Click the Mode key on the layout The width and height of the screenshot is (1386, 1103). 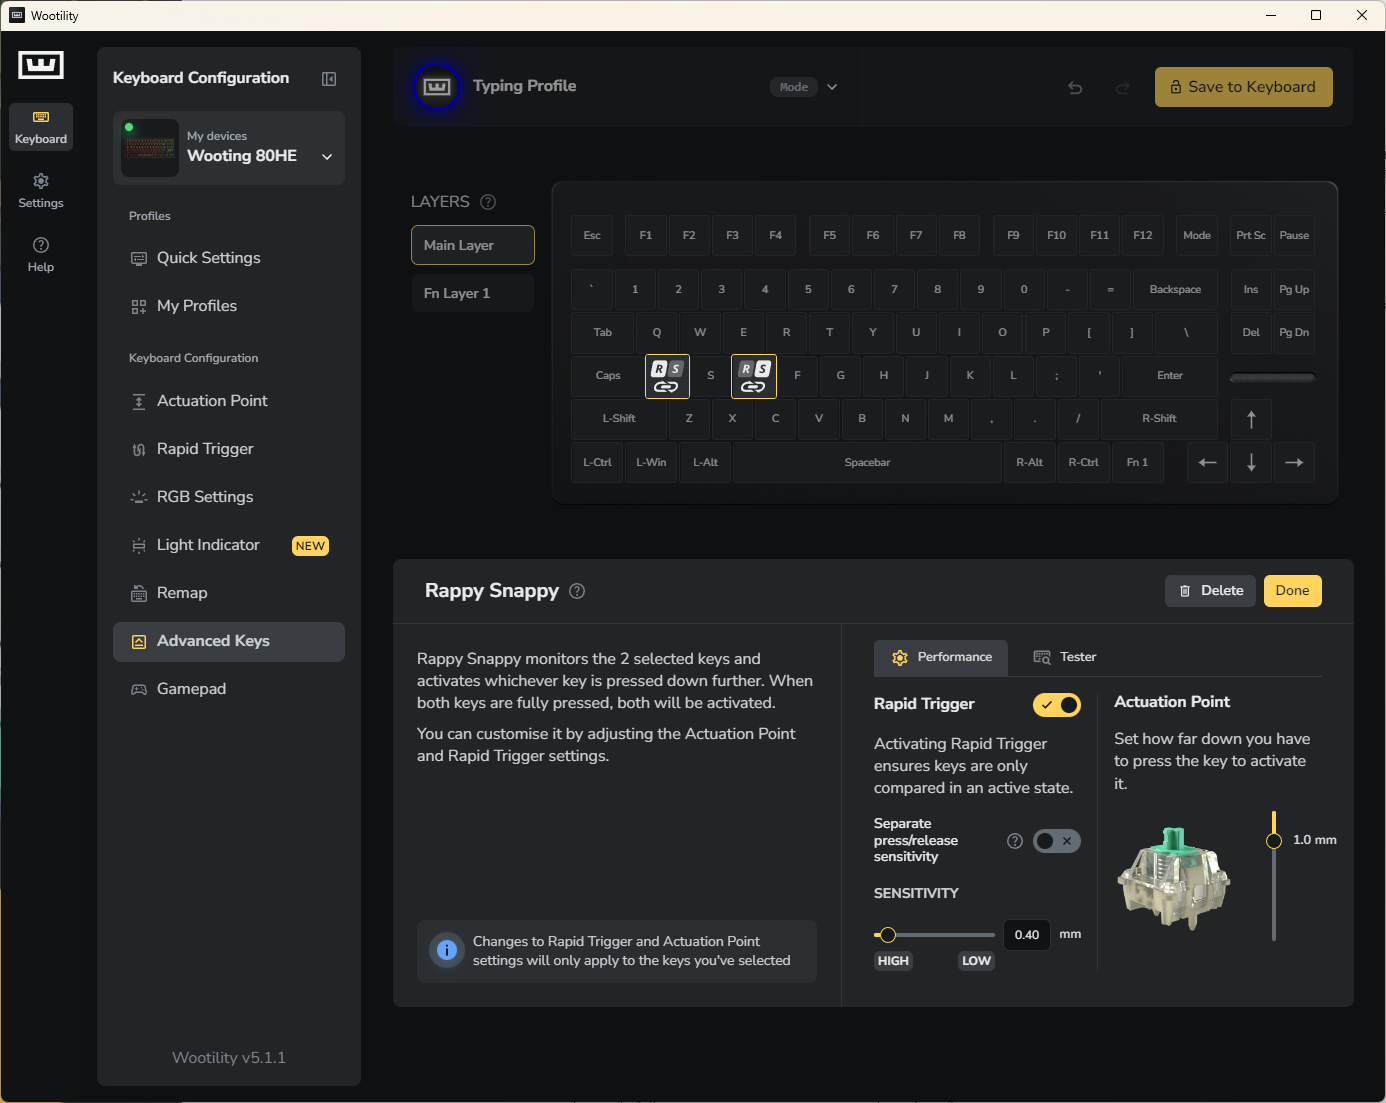click(x=1197, y=236)
